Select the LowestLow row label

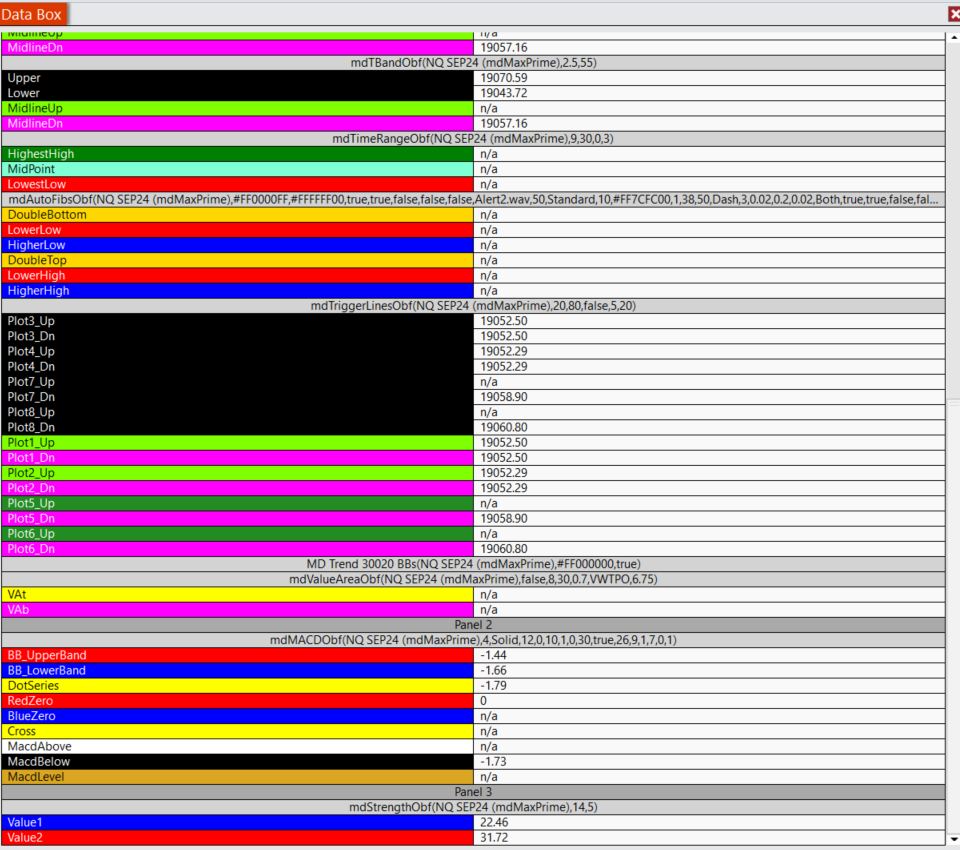click(238, 184)
